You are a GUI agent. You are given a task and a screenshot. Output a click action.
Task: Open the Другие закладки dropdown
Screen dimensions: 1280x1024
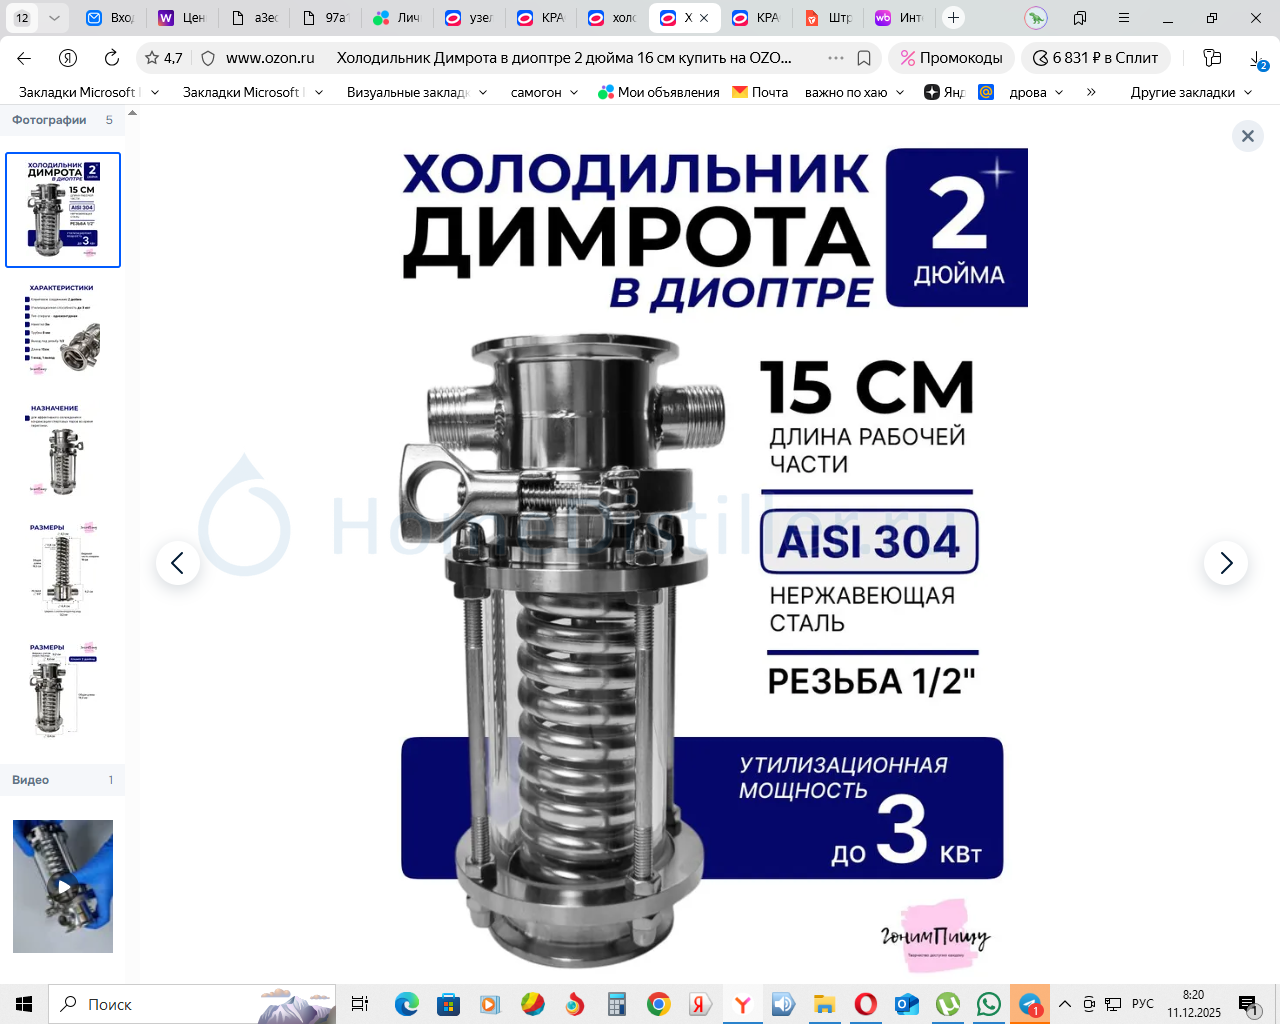point(1191,92)
